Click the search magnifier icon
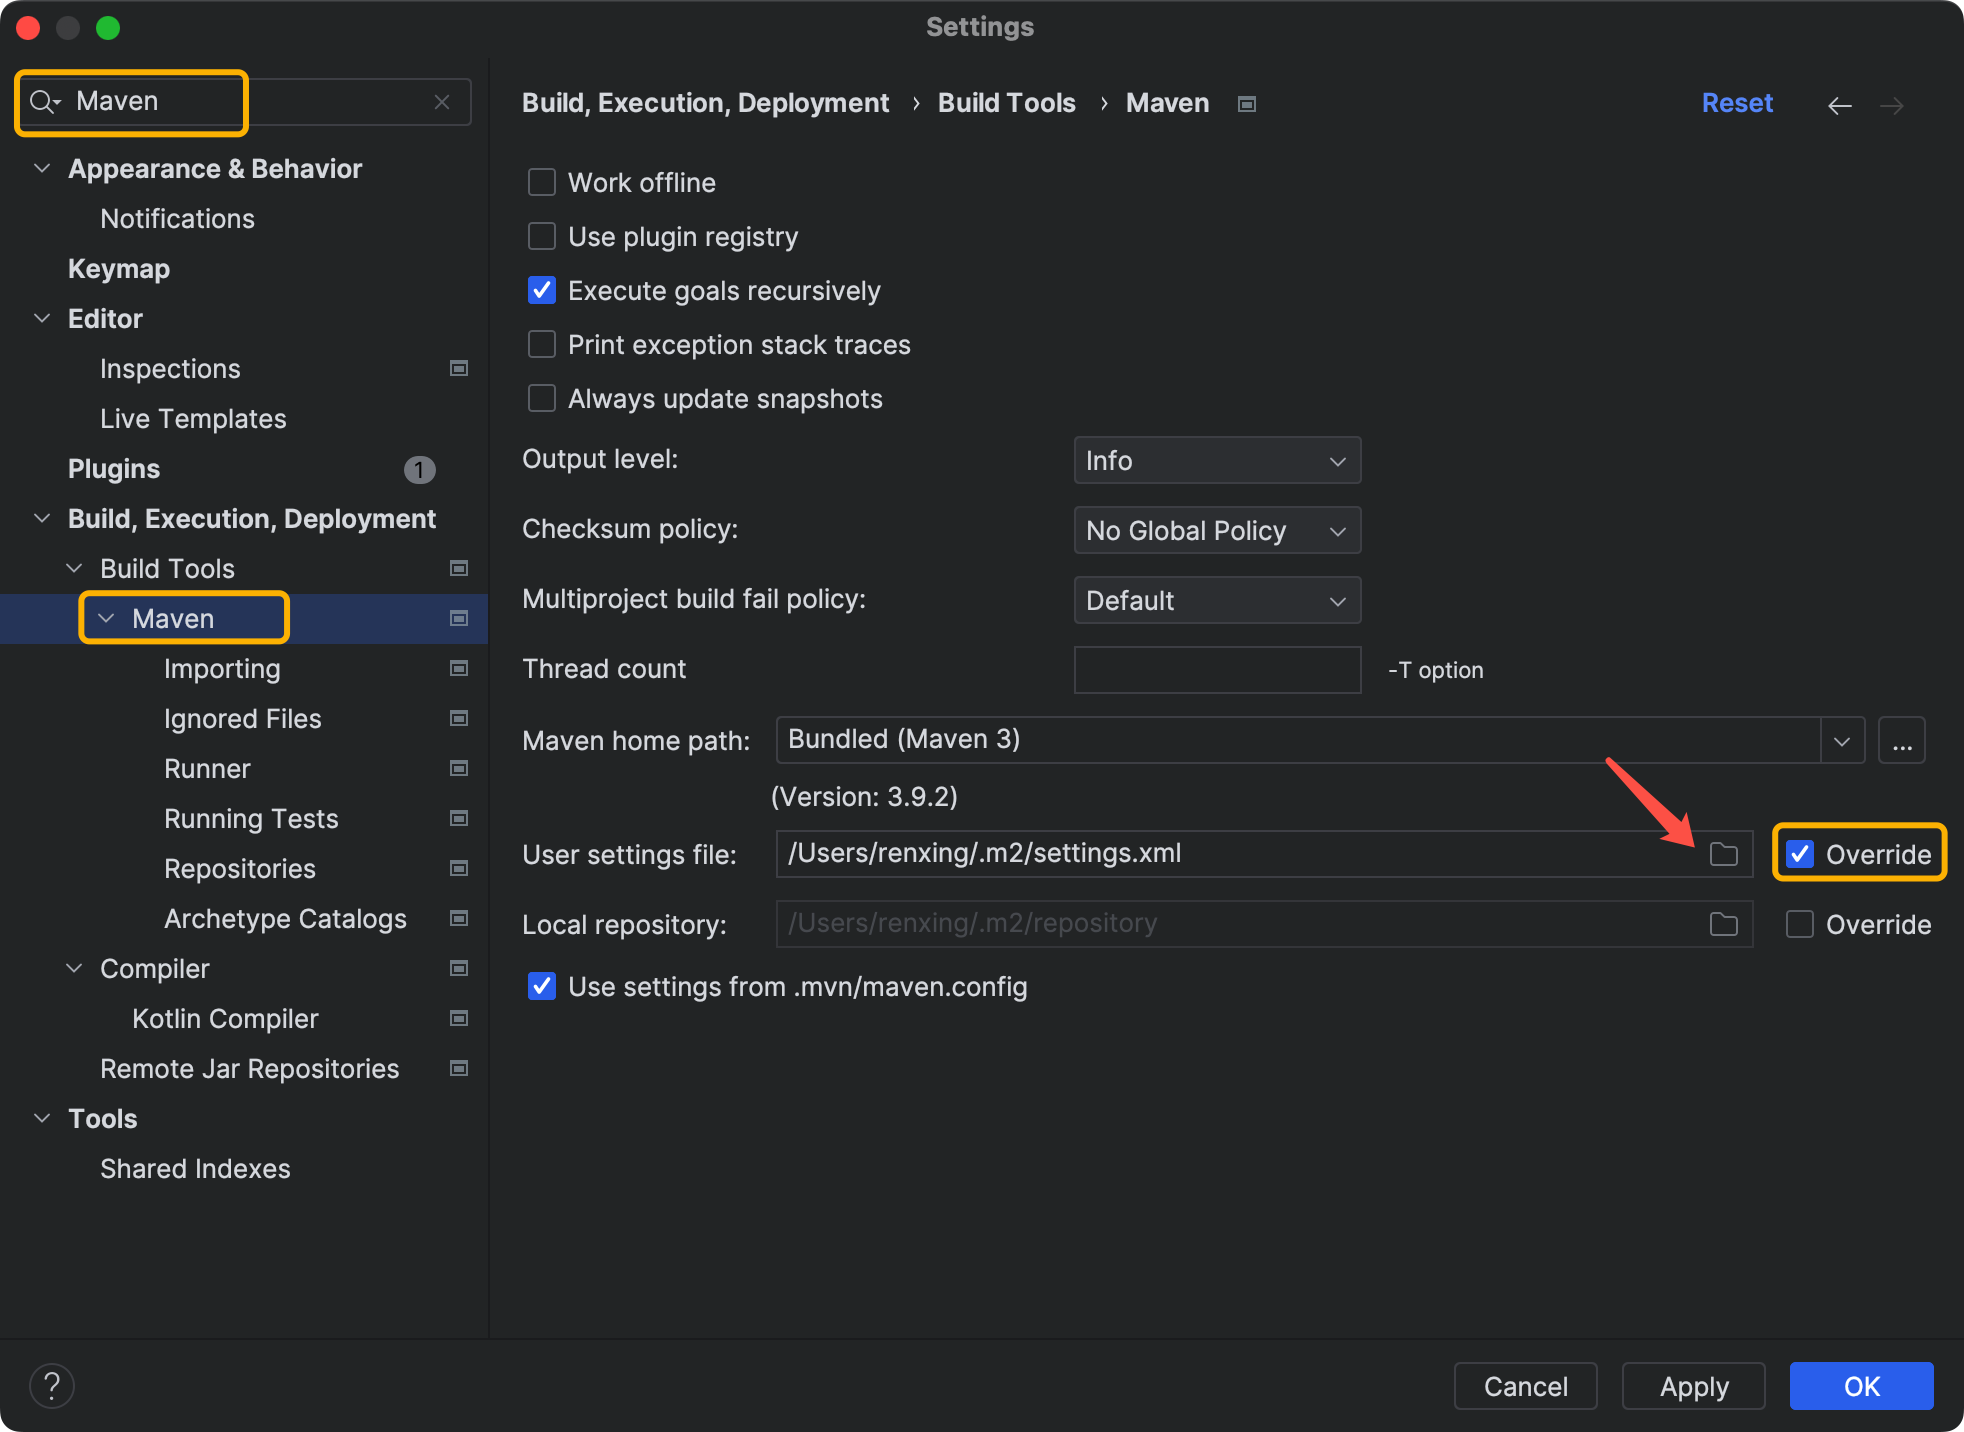This screenshot has width=1964, height=1432. pyautogui.click(x=45, y=102)
